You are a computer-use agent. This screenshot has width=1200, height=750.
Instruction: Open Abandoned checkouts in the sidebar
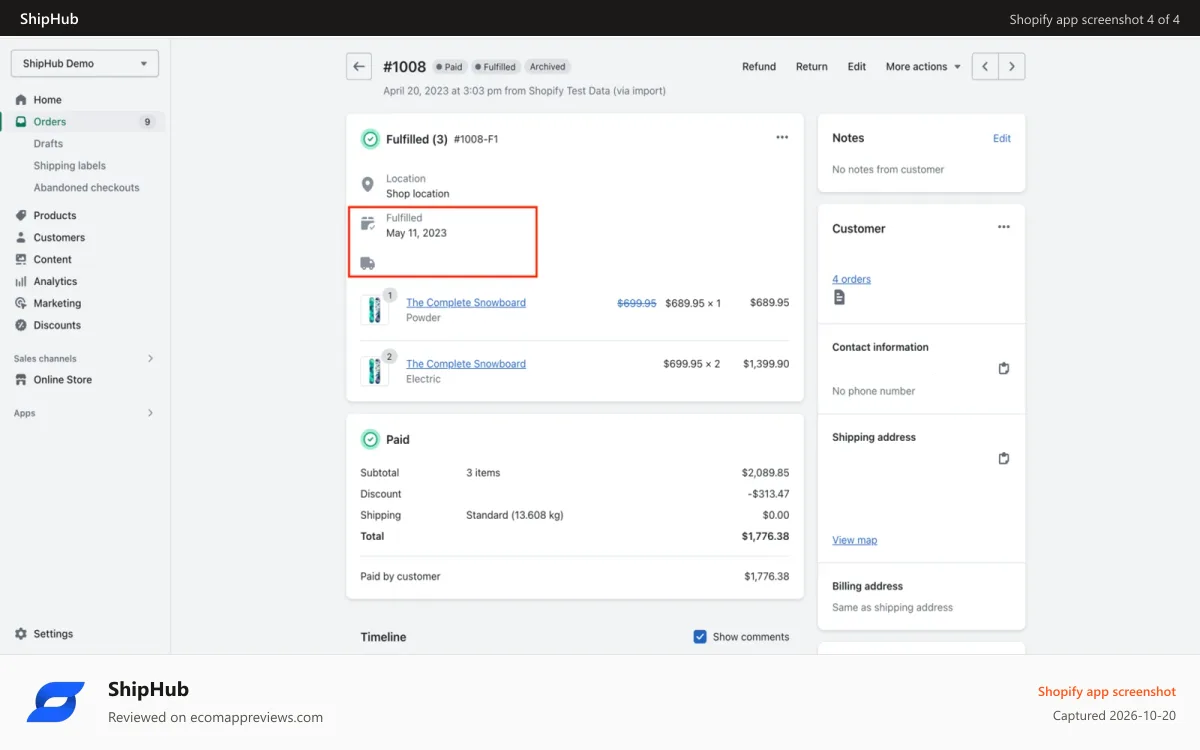pyautogui.click(x=87, y=188)
